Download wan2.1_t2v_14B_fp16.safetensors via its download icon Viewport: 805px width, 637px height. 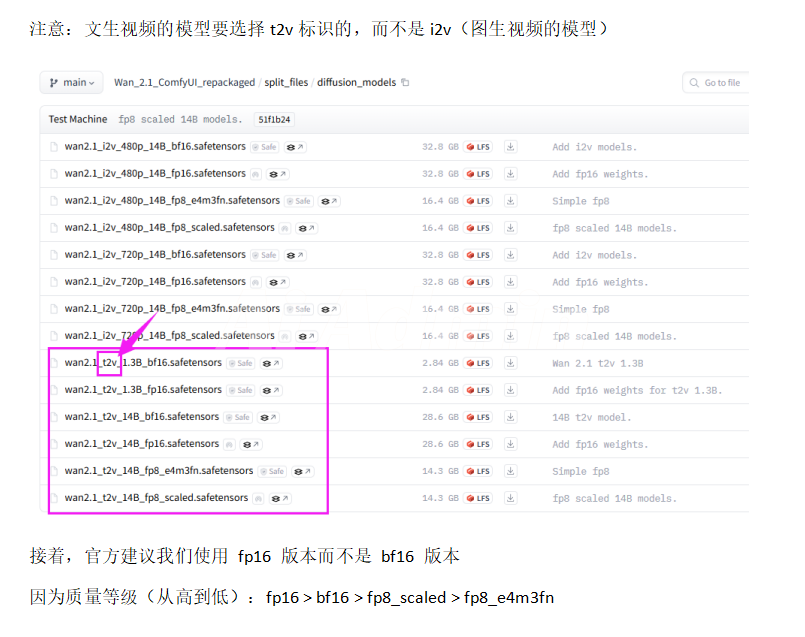point(510,444)
